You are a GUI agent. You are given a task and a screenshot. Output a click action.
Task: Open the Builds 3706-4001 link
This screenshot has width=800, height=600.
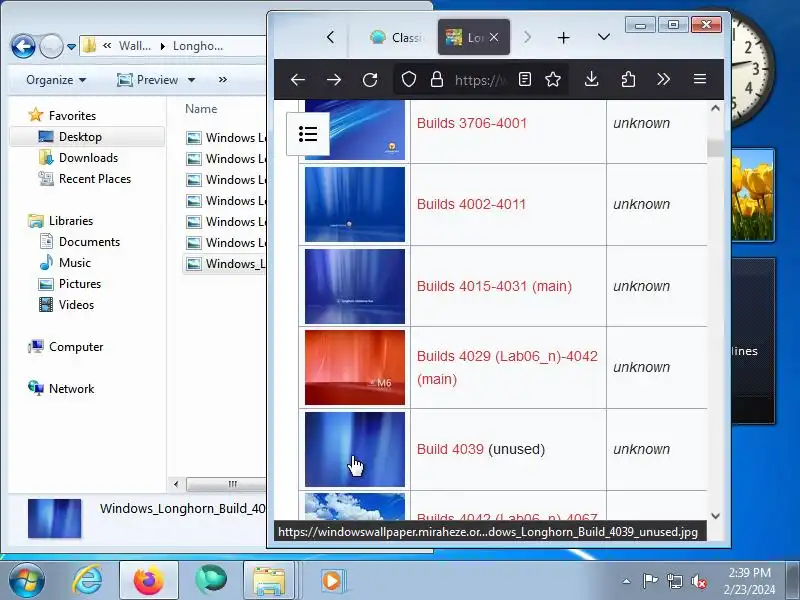471,123
